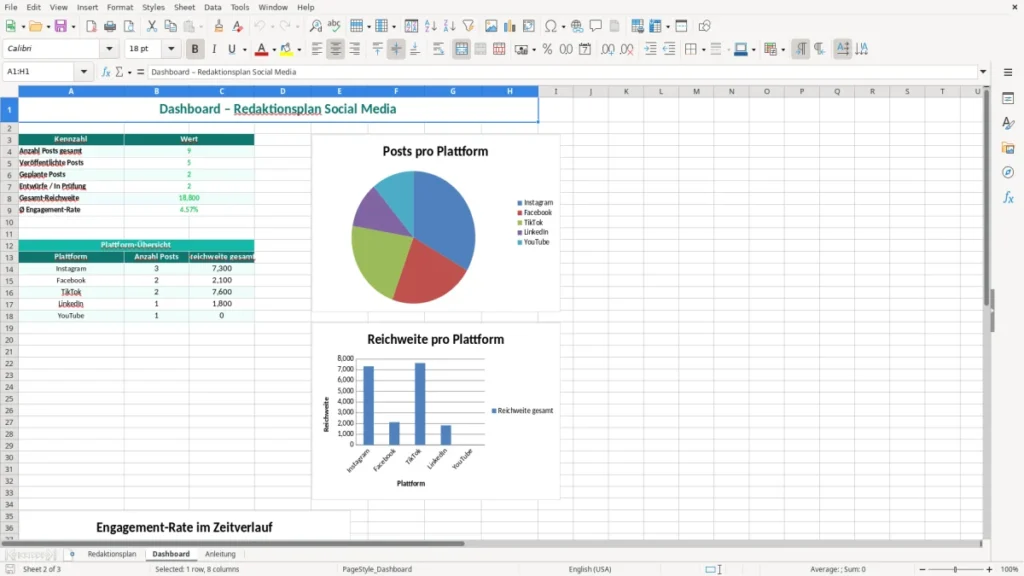Toggle Wrap Text
The height and width of the screenshot is (576, 1024).
[x=438, y=49]
